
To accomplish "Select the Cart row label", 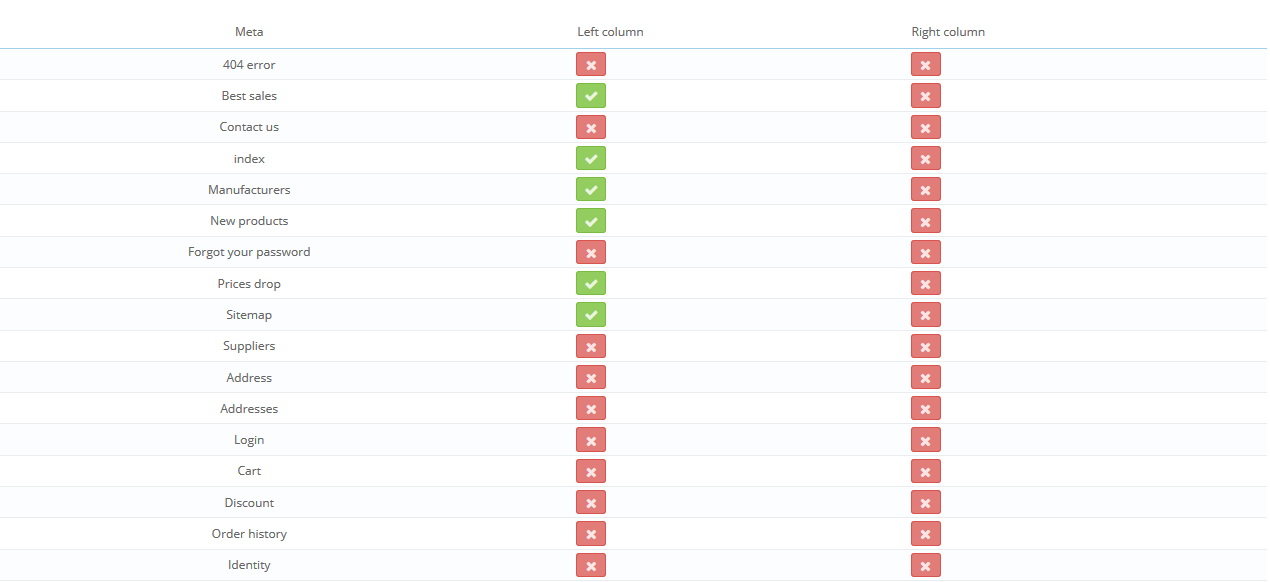I will [x=249, y=471].
